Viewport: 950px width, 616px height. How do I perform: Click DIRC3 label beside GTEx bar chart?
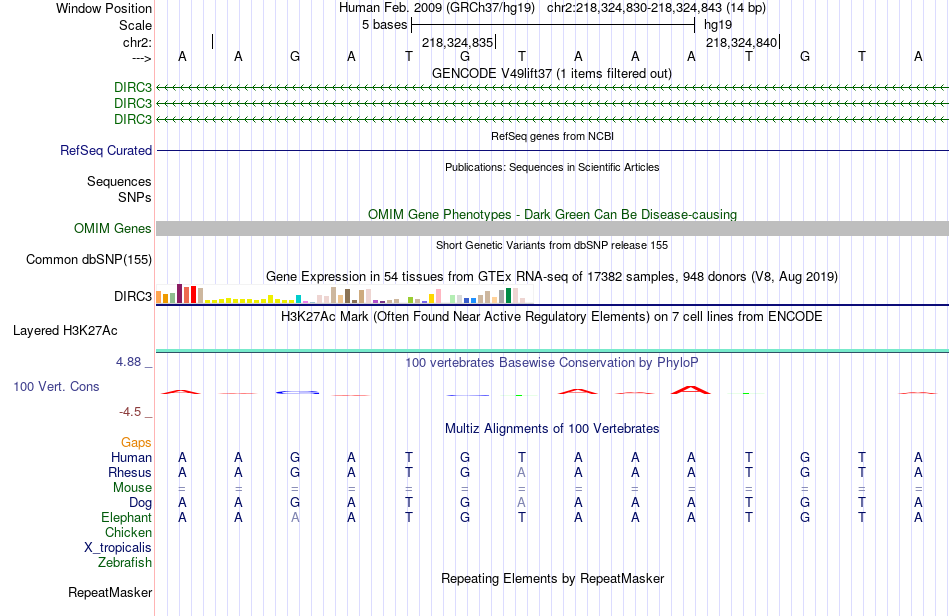133,296
